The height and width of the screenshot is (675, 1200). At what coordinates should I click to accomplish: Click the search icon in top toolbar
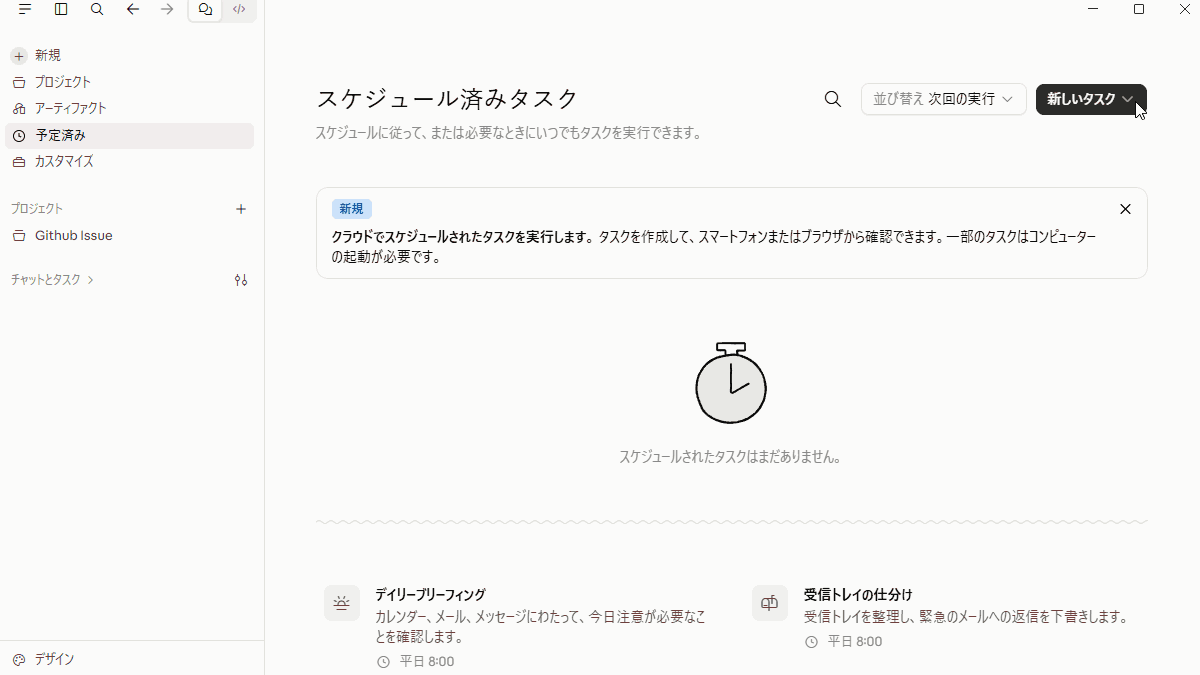[x=97, y=9]
